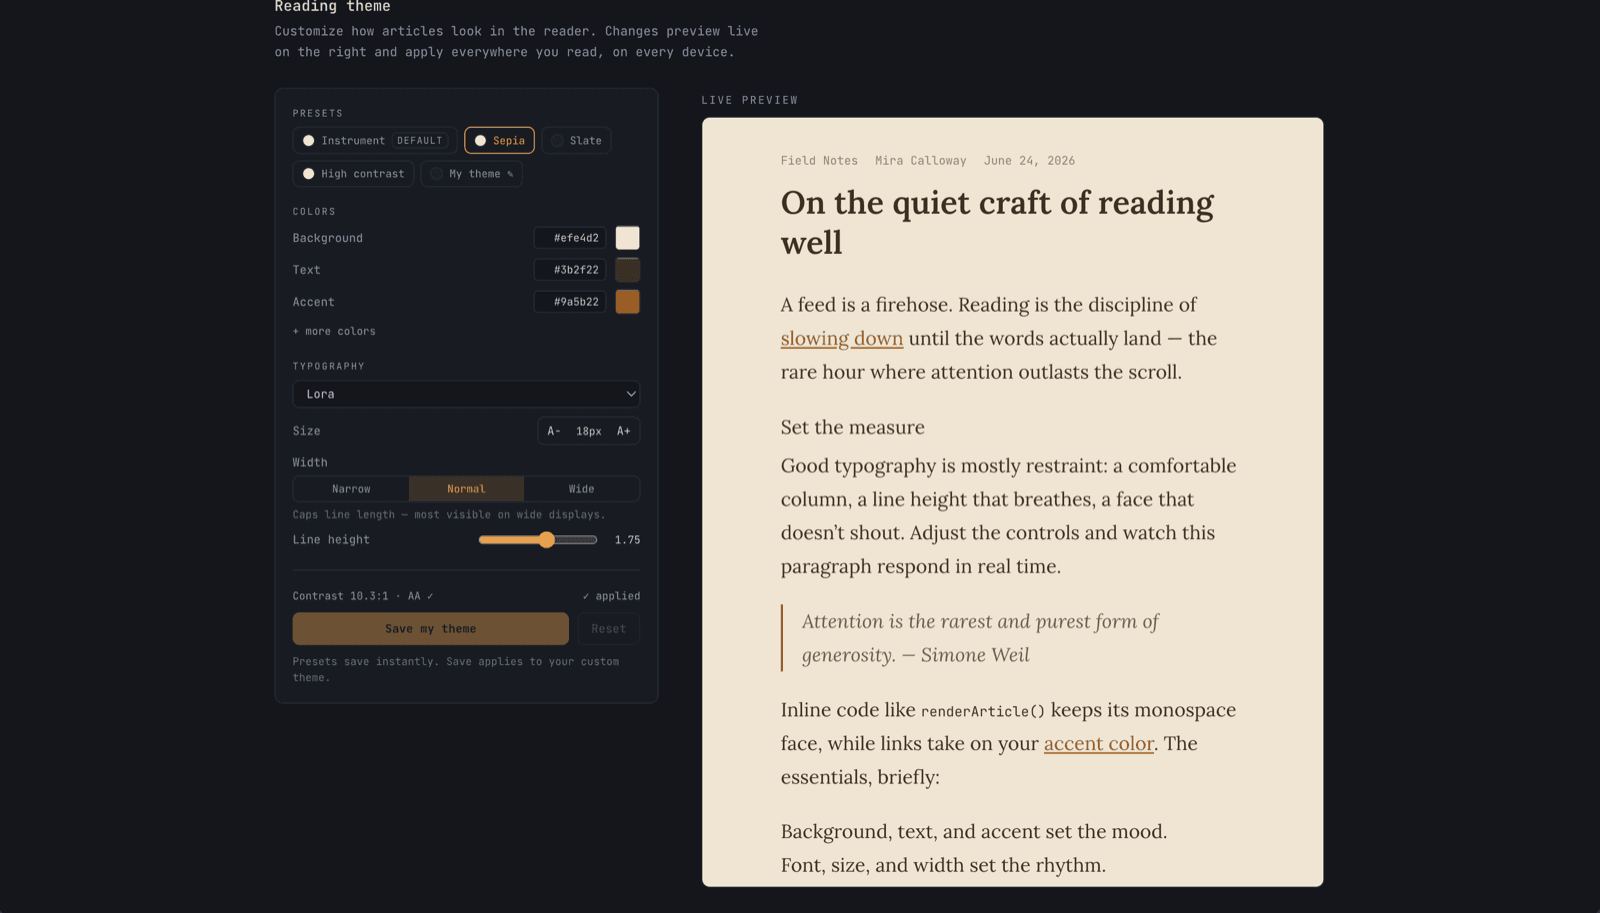Expand the more colors section
1600x913 pixels.
click(x=334, y=331)
